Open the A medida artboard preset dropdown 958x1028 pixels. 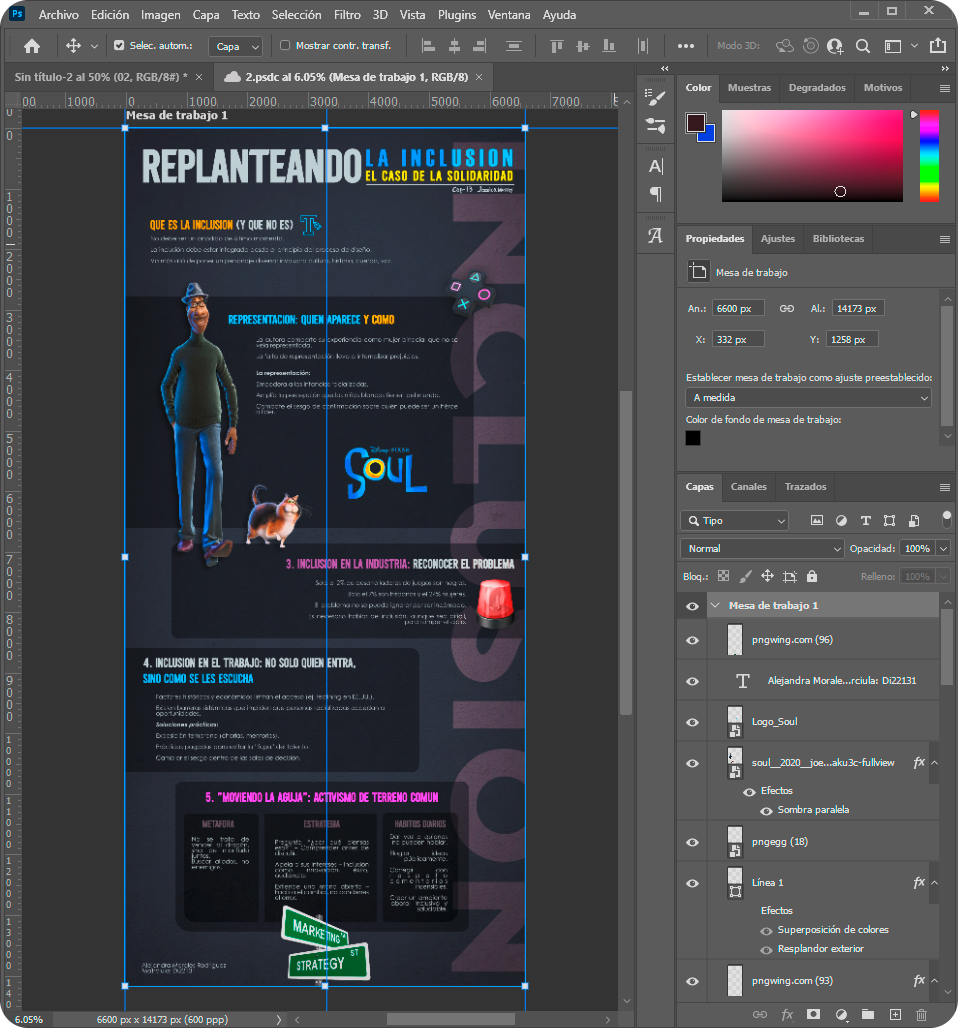pos(808,398)
